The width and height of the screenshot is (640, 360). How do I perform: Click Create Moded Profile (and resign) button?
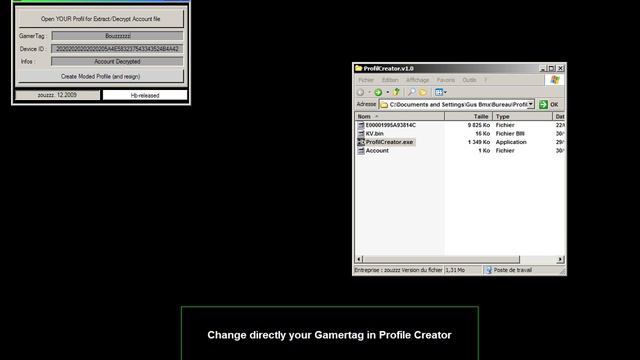(x=100, y=76)
